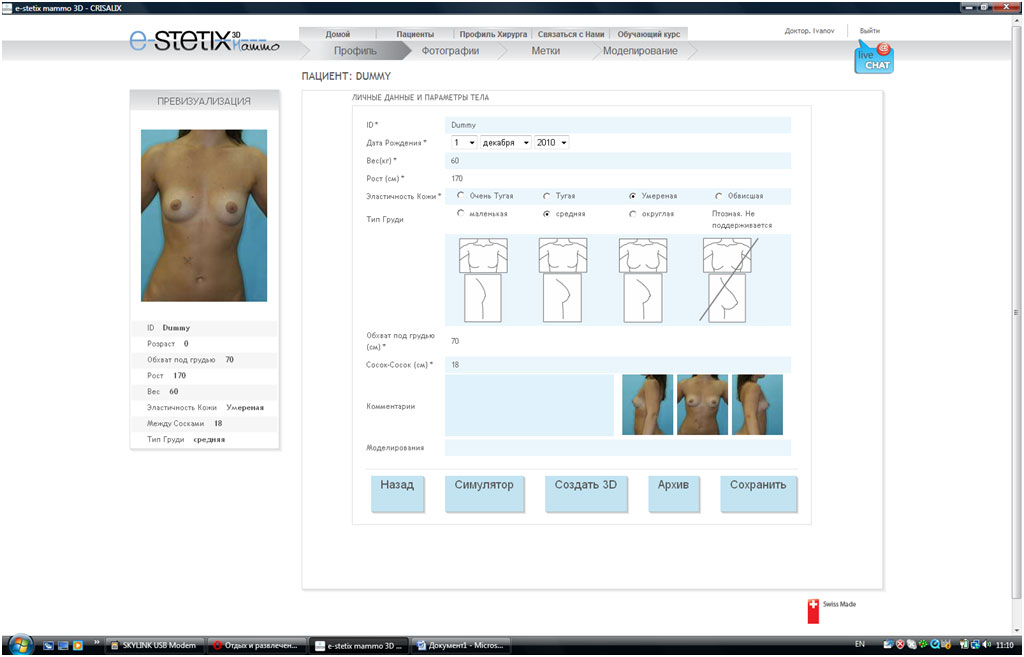
Task: Click the large preview photo
Action: 204,215
